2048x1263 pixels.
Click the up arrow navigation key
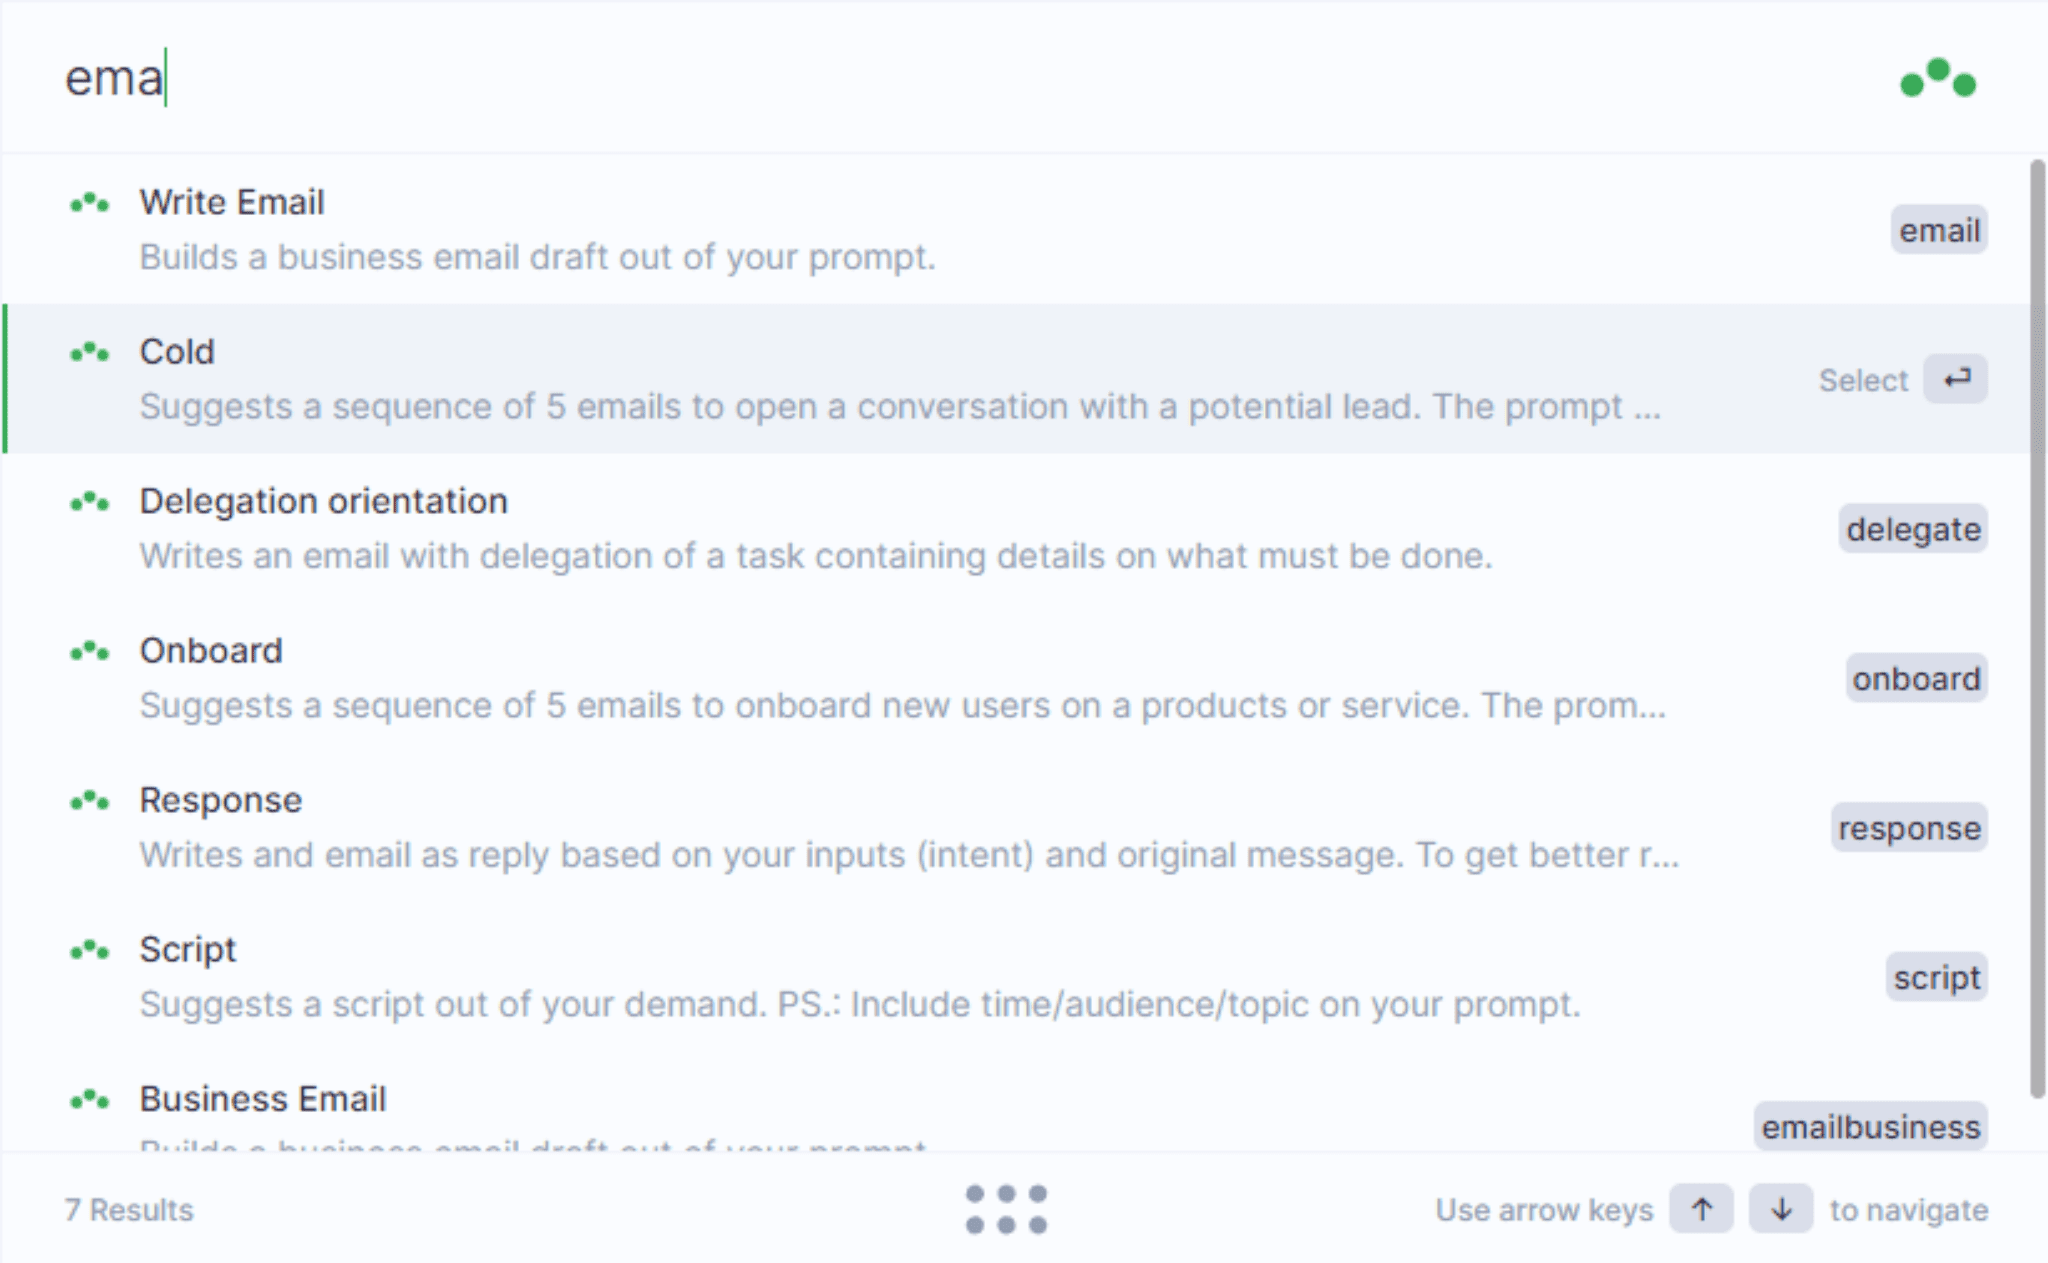tap(1701, 1209)
